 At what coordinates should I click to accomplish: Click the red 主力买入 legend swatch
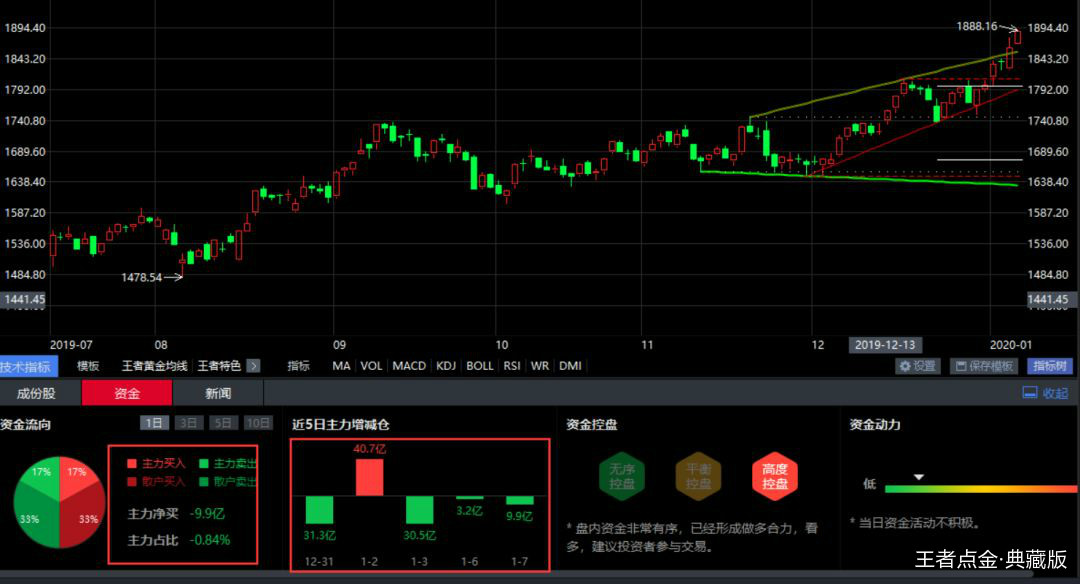(x=132, y=463)
